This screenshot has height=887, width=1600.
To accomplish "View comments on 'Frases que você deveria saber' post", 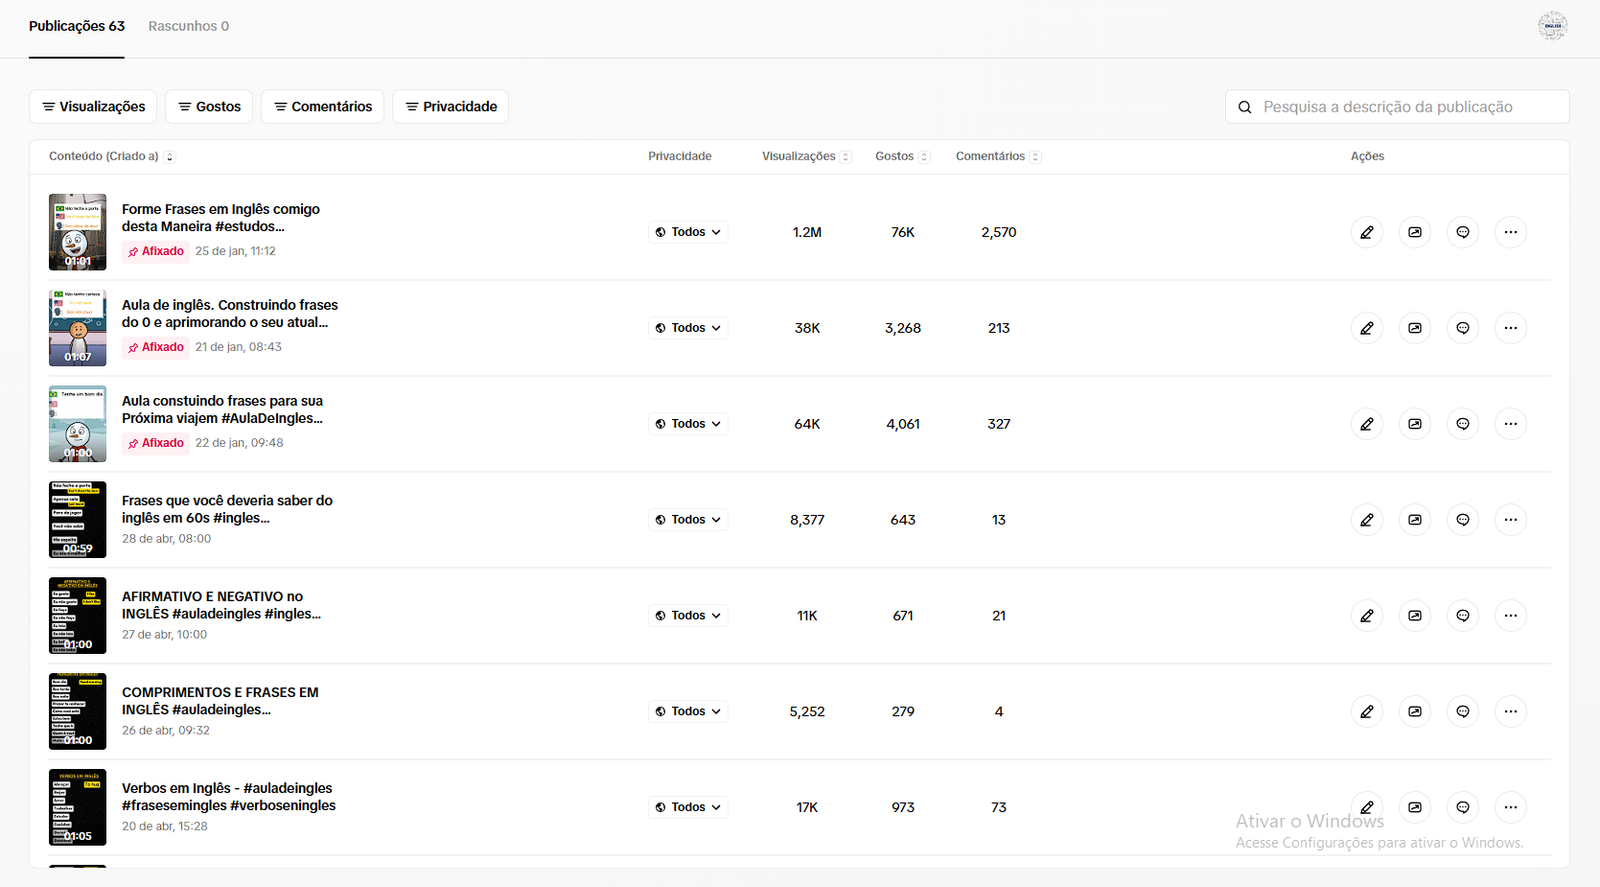I will (x=1462, y=520).
